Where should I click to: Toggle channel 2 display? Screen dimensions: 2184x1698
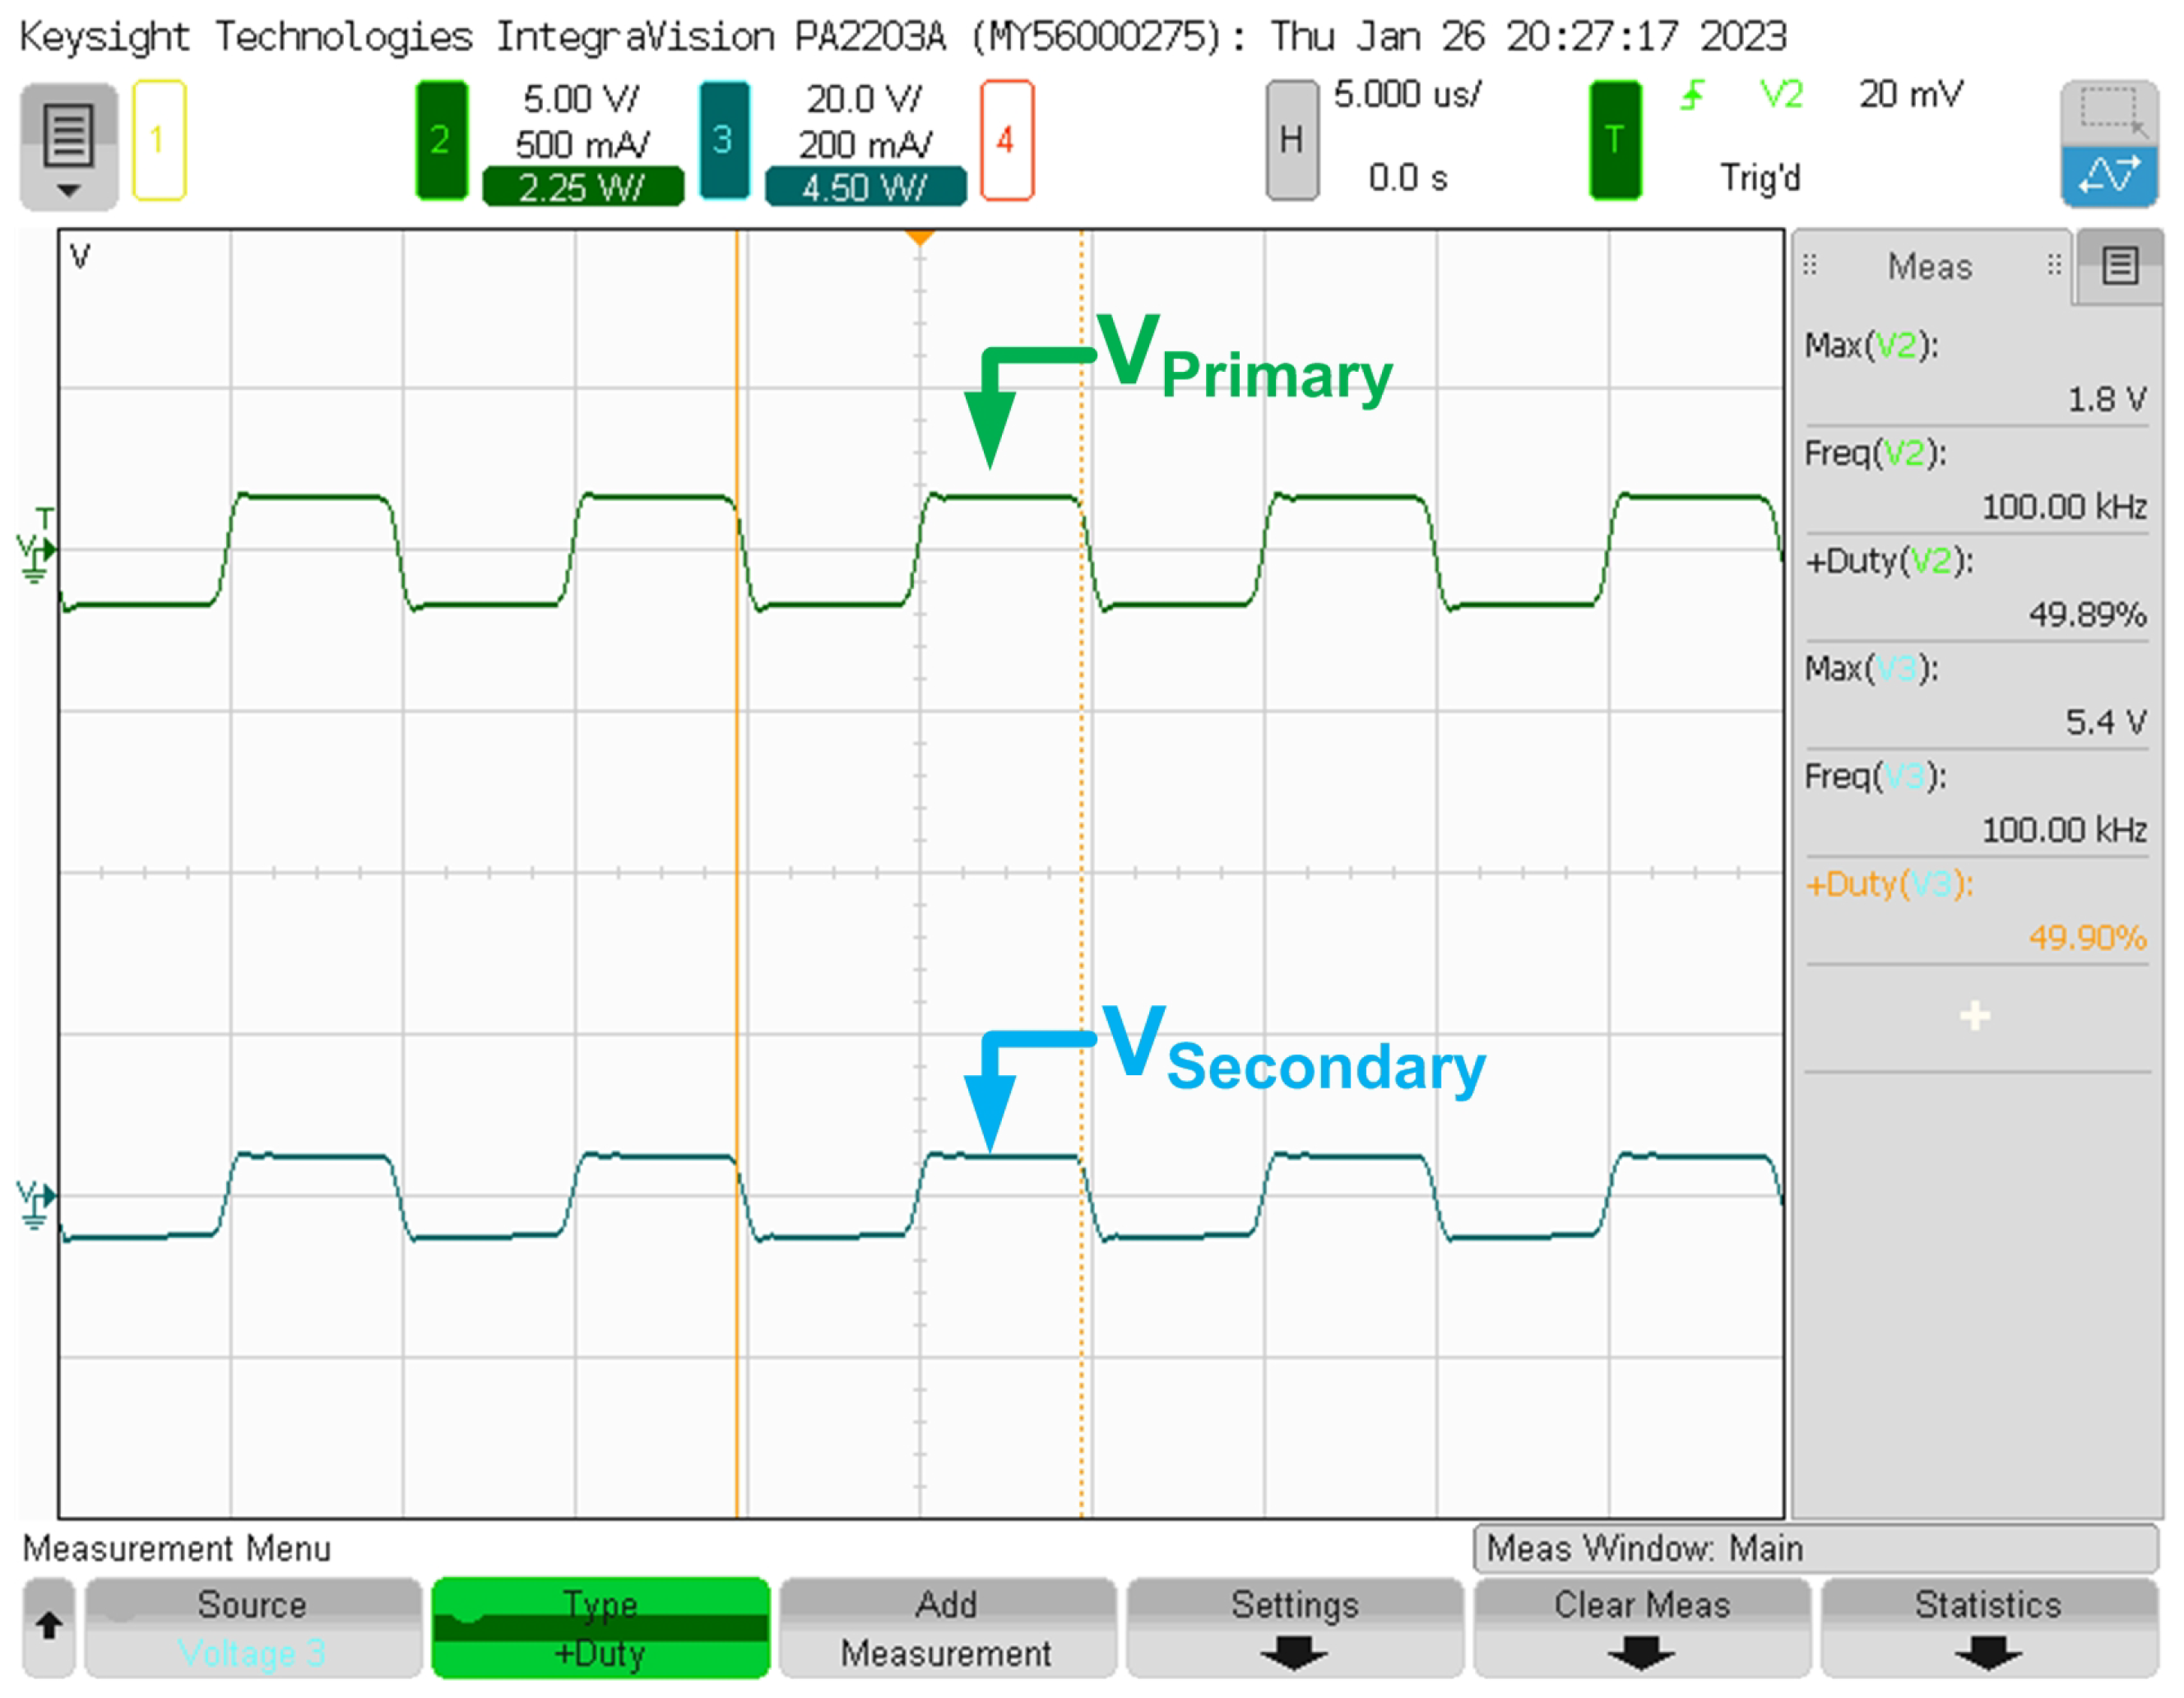pos(441,140)
